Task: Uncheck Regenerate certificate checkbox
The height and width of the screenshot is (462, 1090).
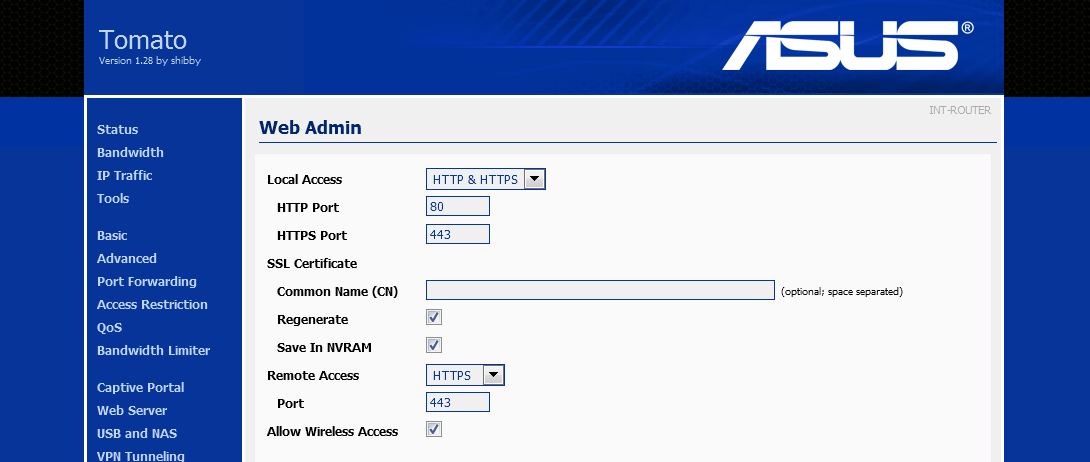Action: tap(434, 317)
